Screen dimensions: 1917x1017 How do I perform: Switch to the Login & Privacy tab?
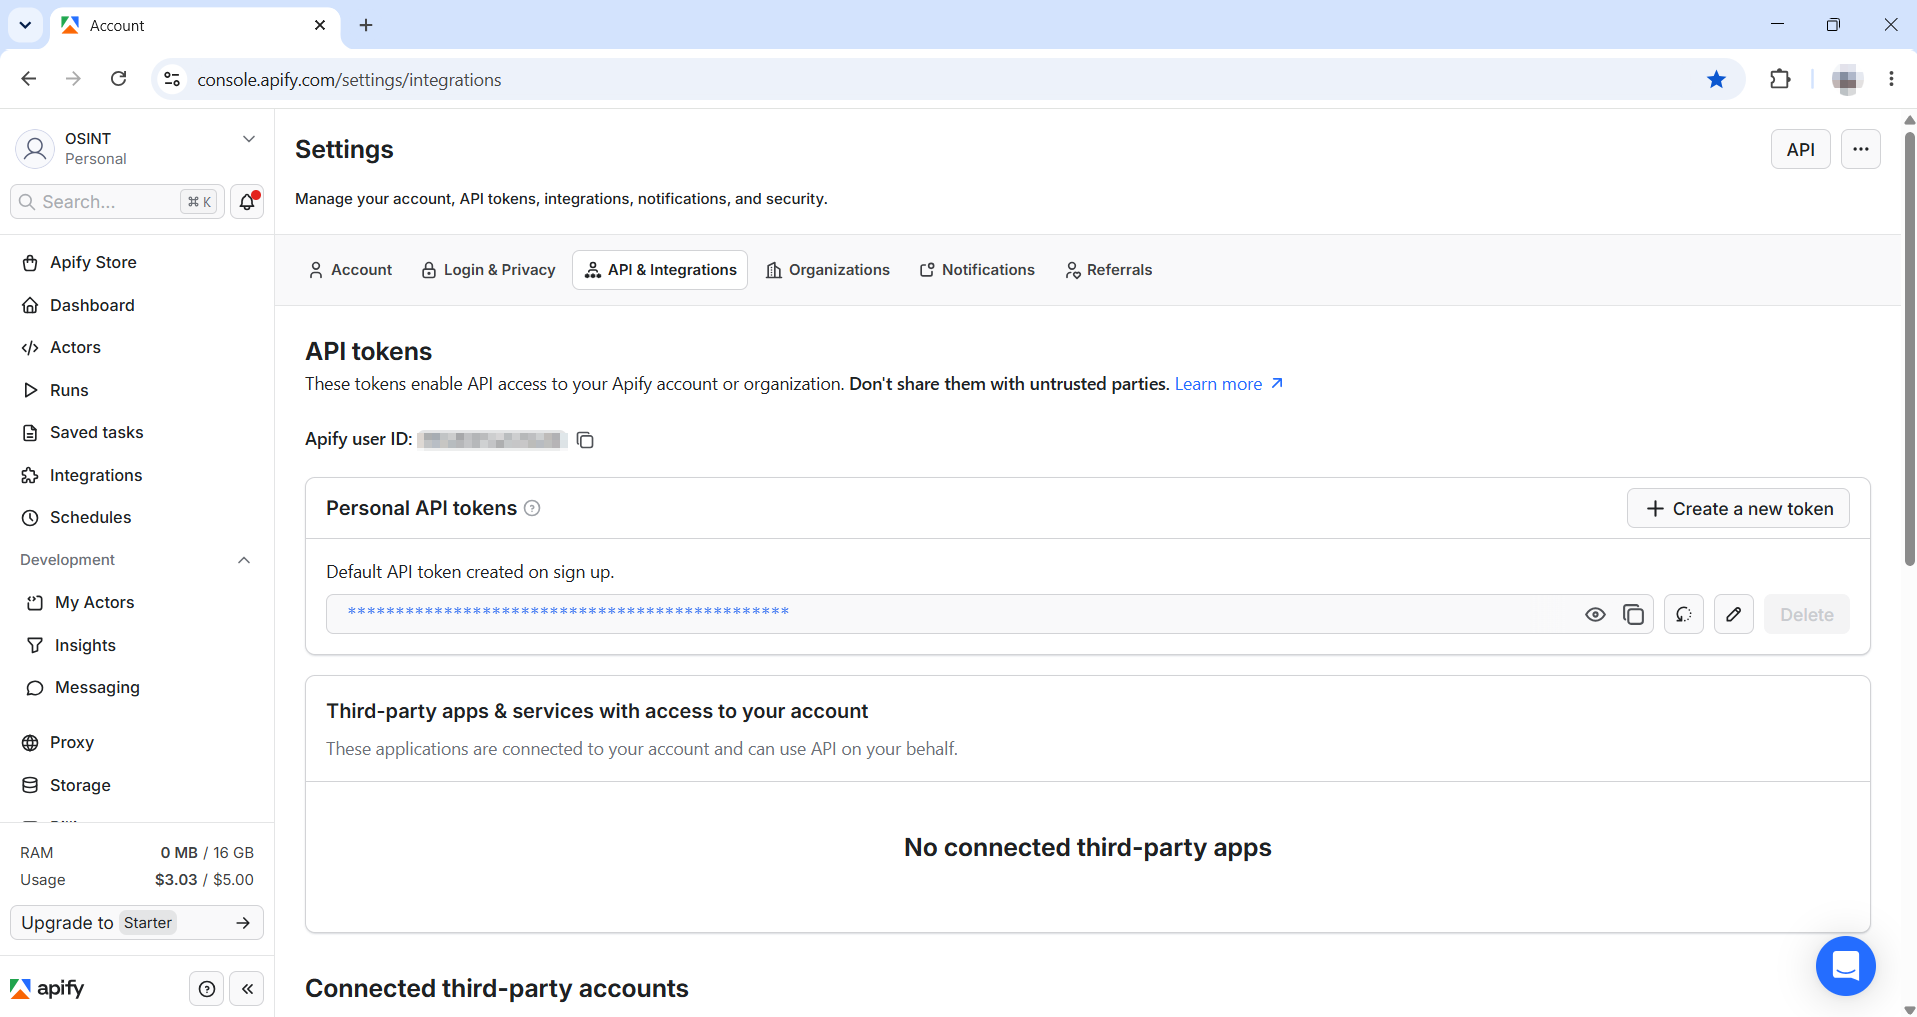click(x=488, y=270)
